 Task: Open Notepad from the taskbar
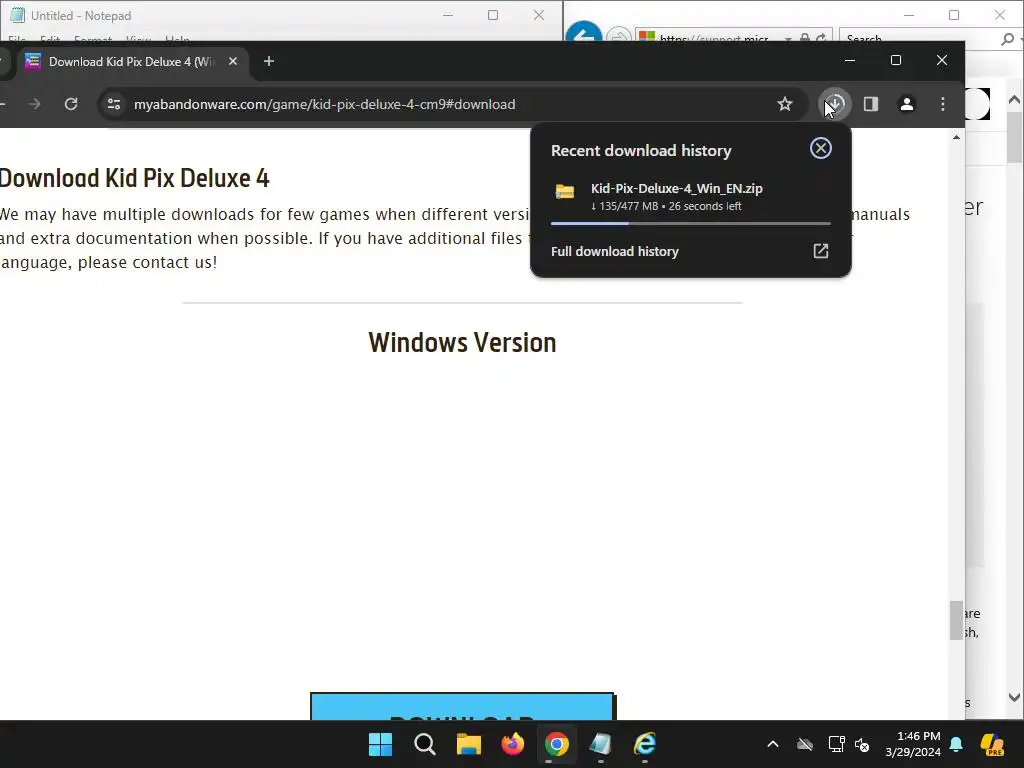pyautogui.click(x=600, y=744)
